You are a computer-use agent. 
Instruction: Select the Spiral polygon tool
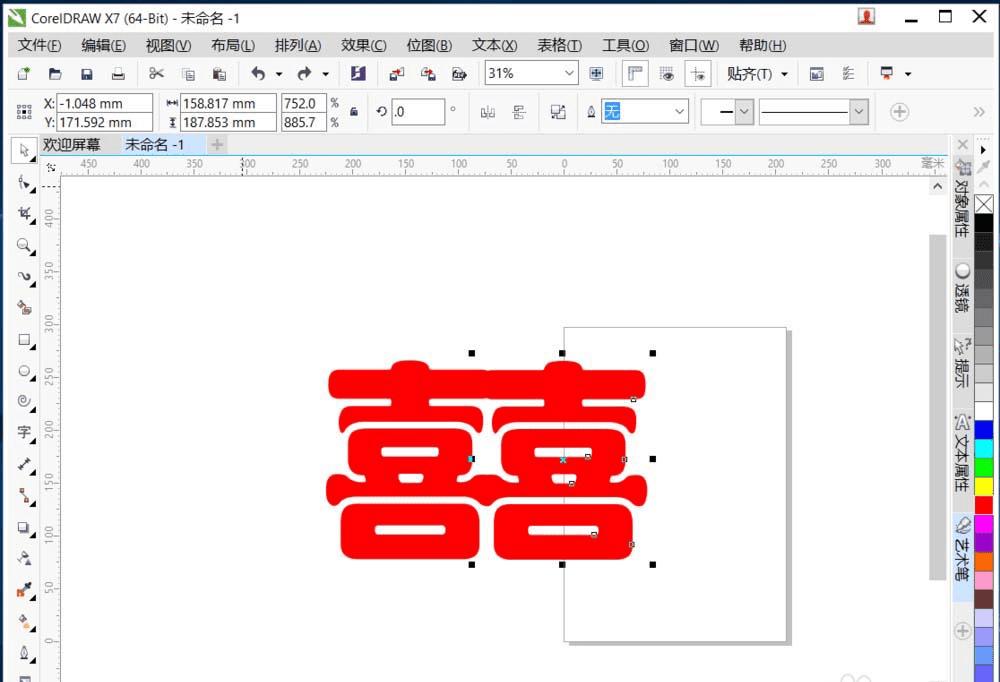click(x=24, y=401)
